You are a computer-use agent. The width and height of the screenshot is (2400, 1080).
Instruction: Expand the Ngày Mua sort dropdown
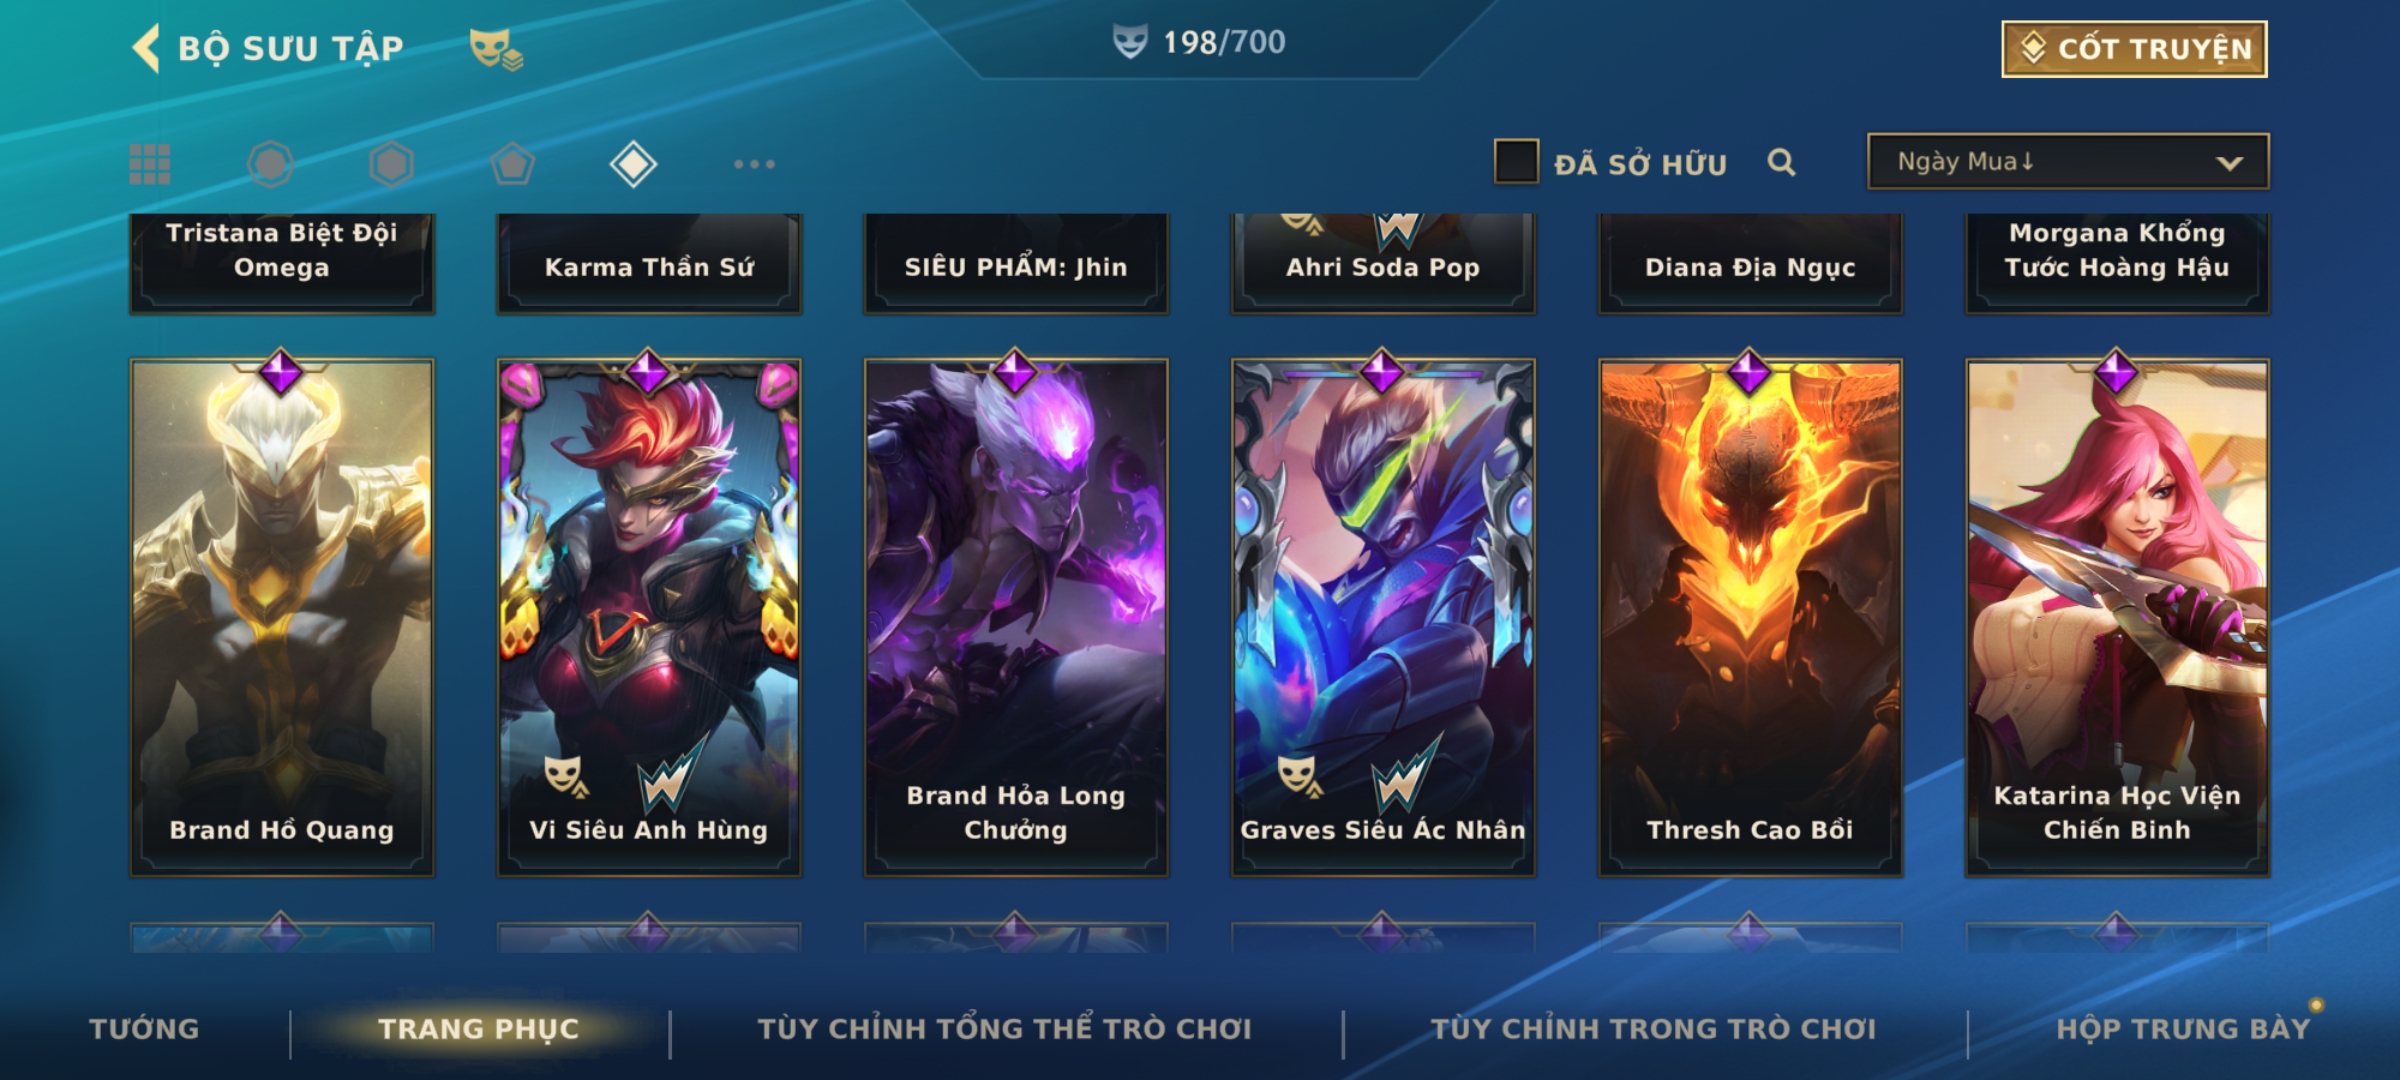coord(2068,162)
